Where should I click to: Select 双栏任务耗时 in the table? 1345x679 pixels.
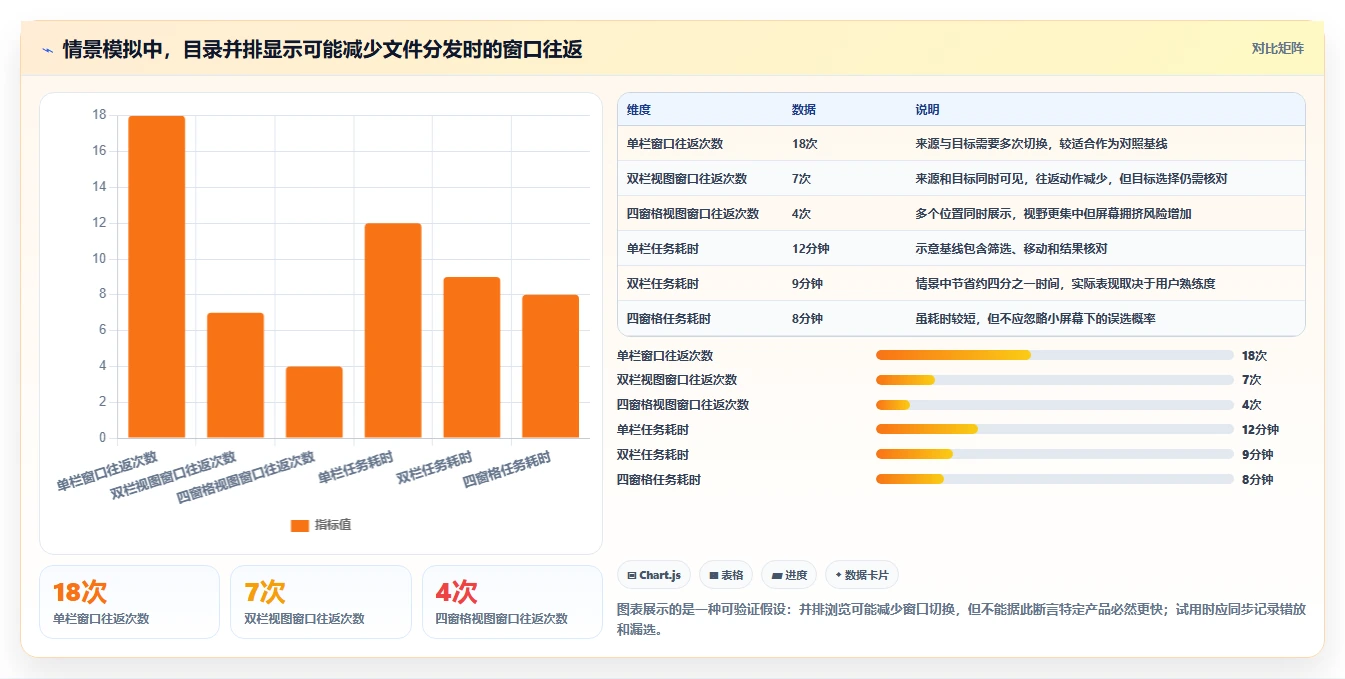pos(663,284)
